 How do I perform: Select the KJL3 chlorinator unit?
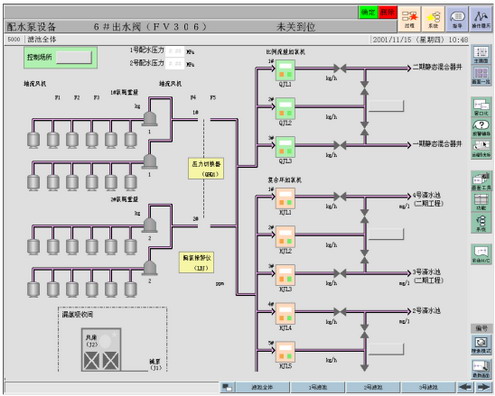click(285, 275)
